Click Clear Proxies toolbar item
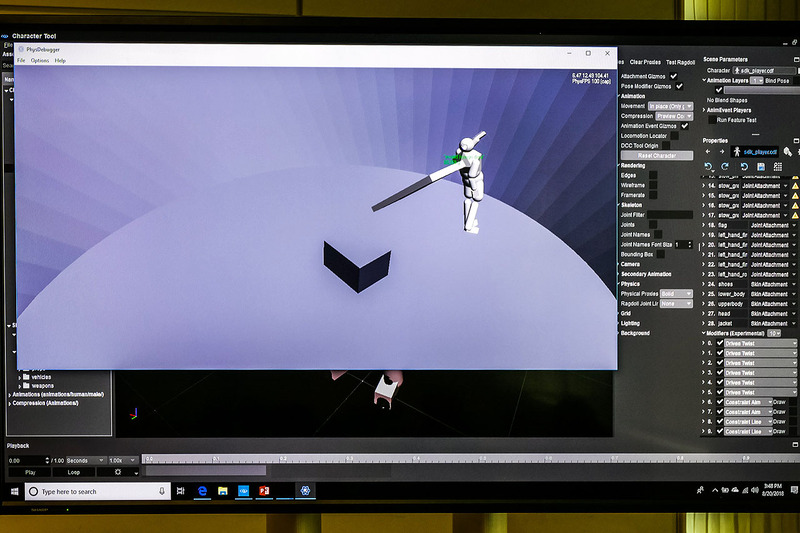The width and height of the screenshot is (800, 533). [645, 62]
